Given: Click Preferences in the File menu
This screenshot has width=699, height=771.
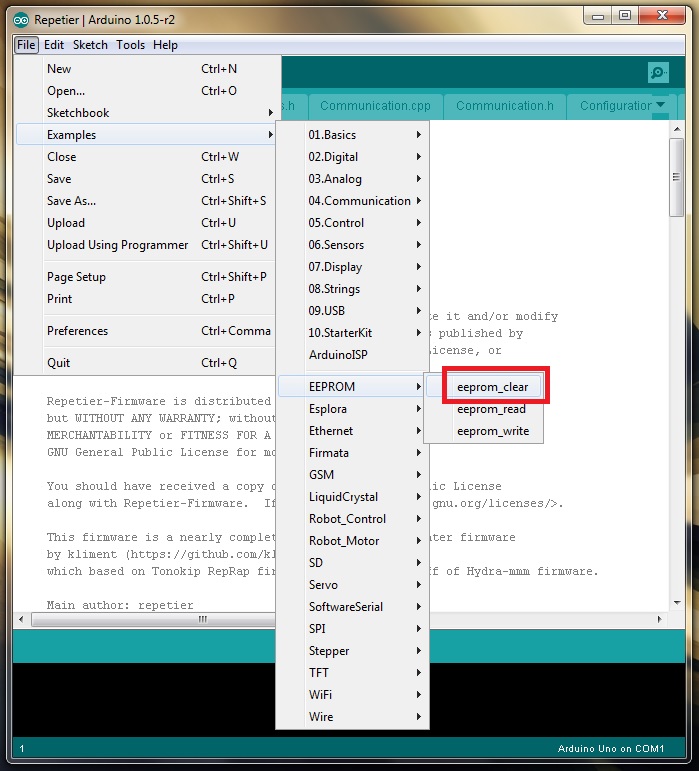Looking at the screenshot, I should tap(78, 331).
